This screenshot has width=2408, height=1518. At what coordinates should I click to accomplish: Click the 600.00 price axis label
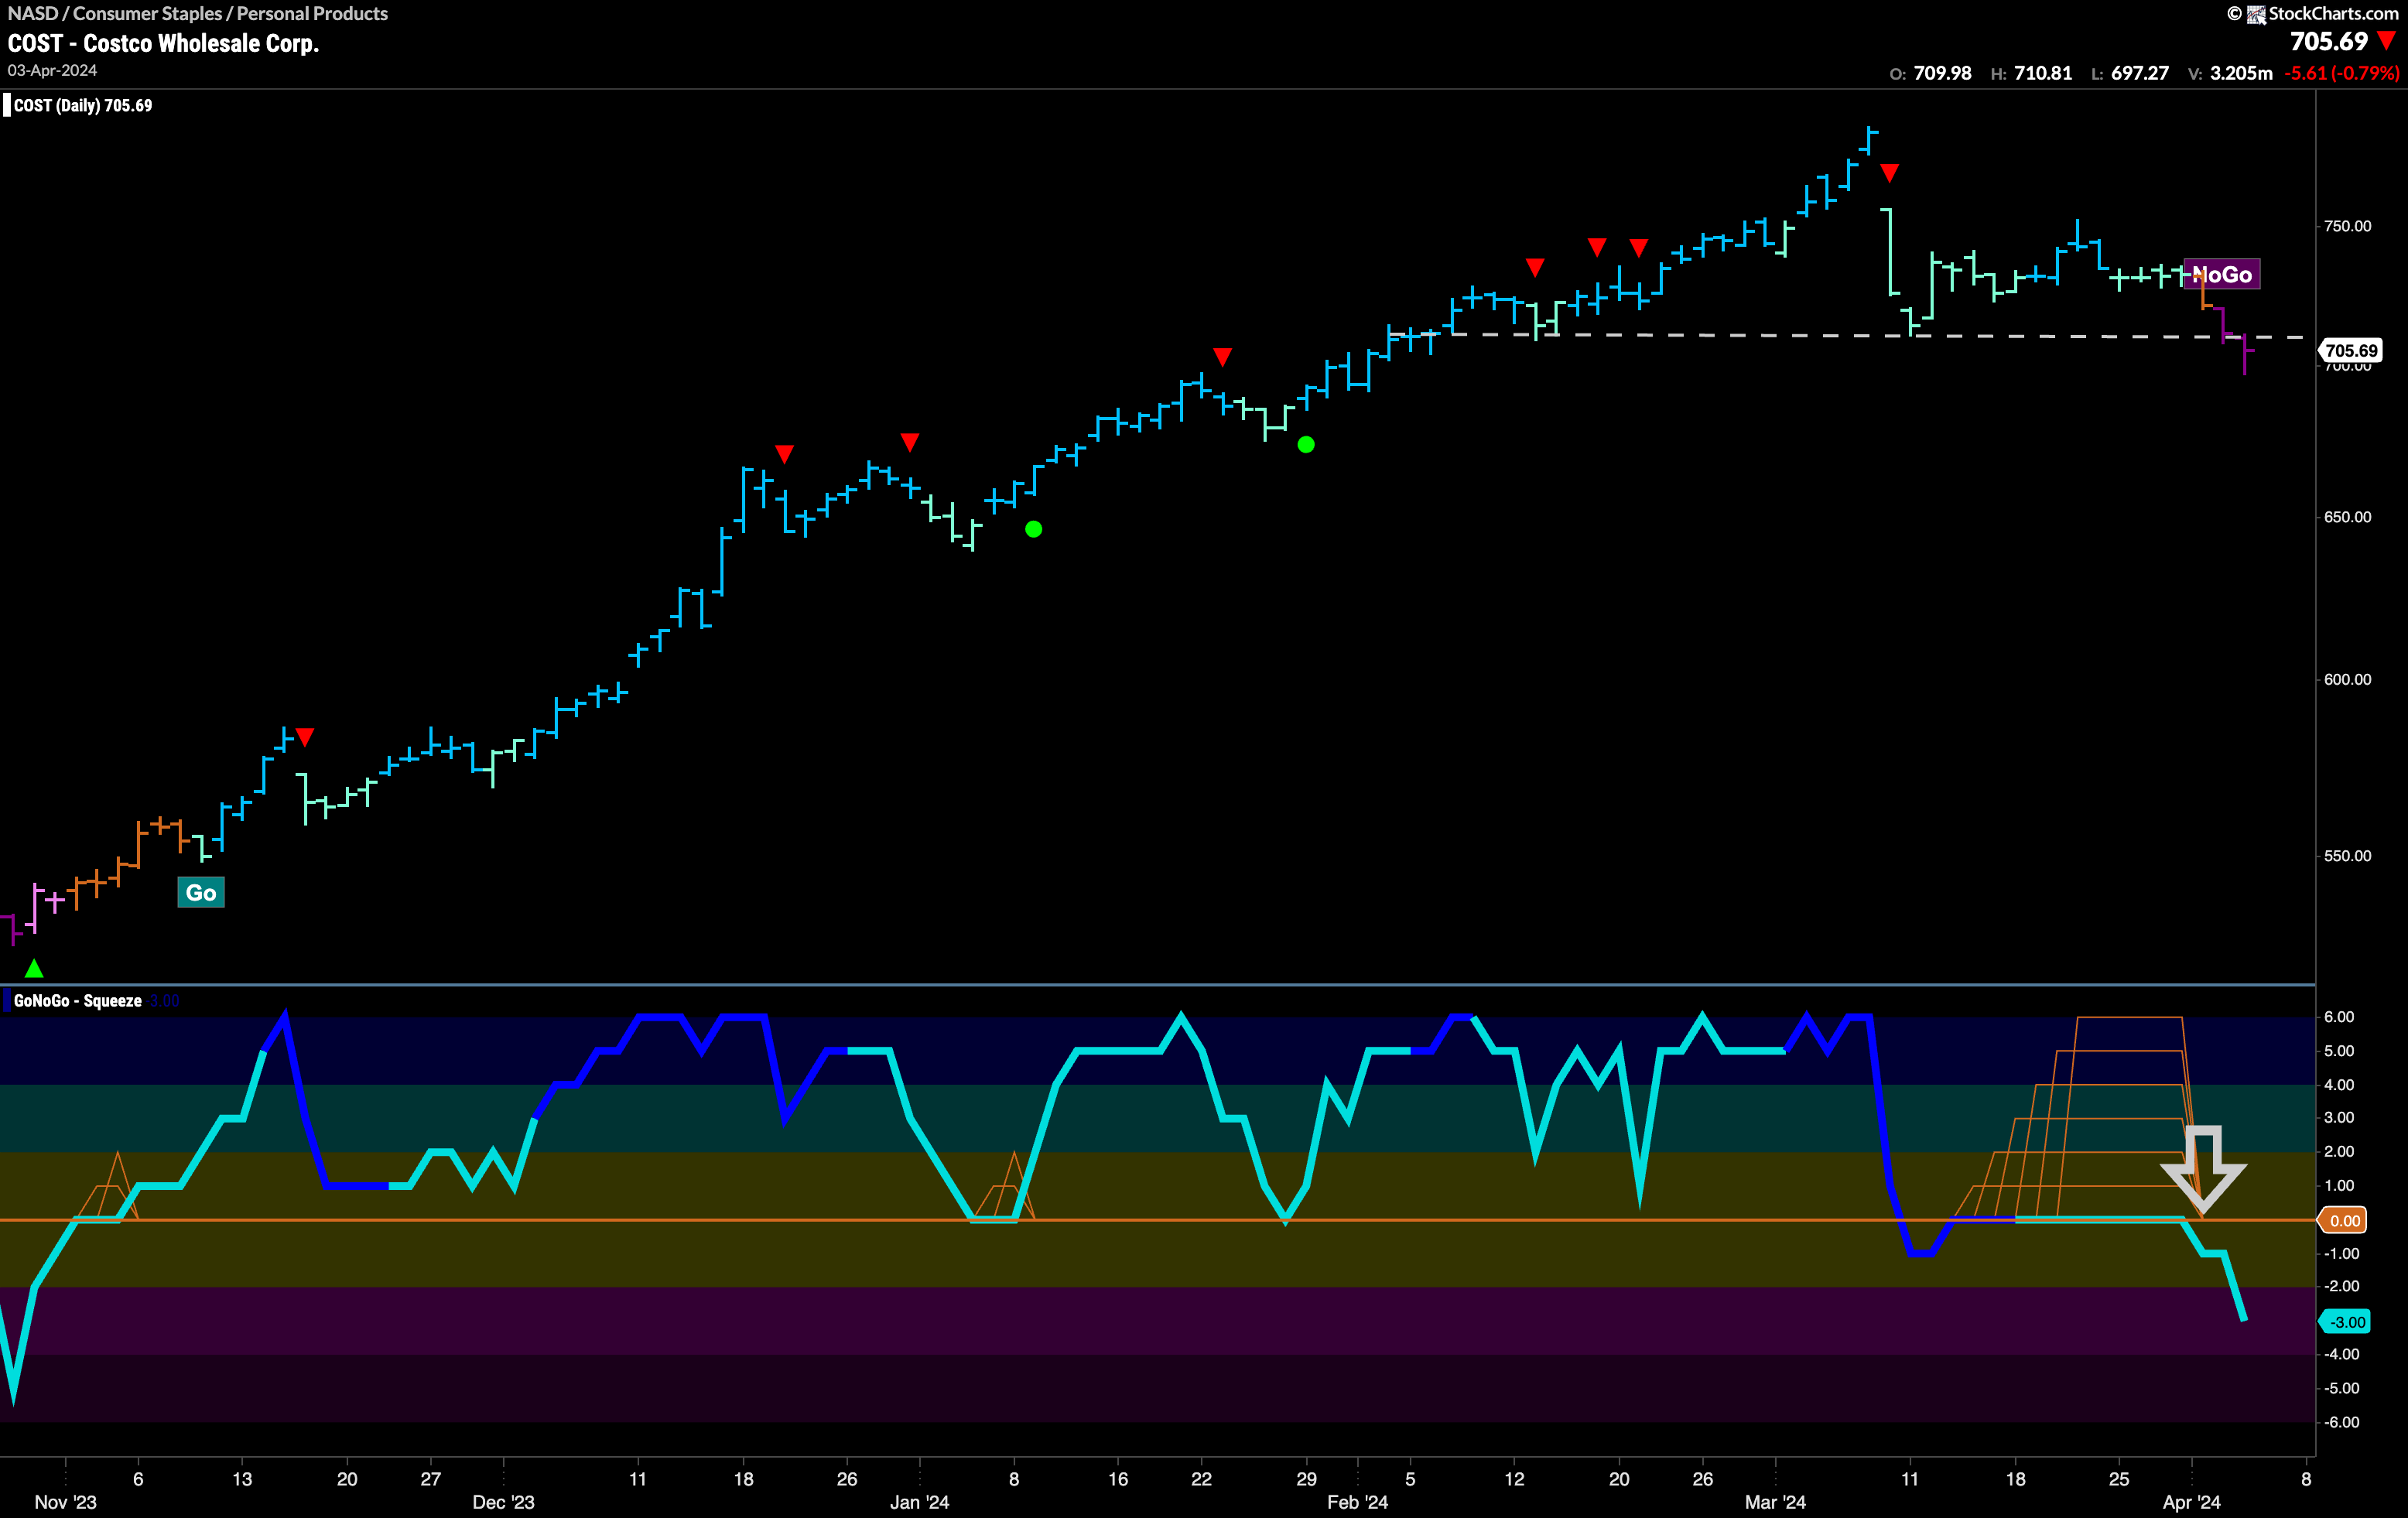tap(2347, 679)
